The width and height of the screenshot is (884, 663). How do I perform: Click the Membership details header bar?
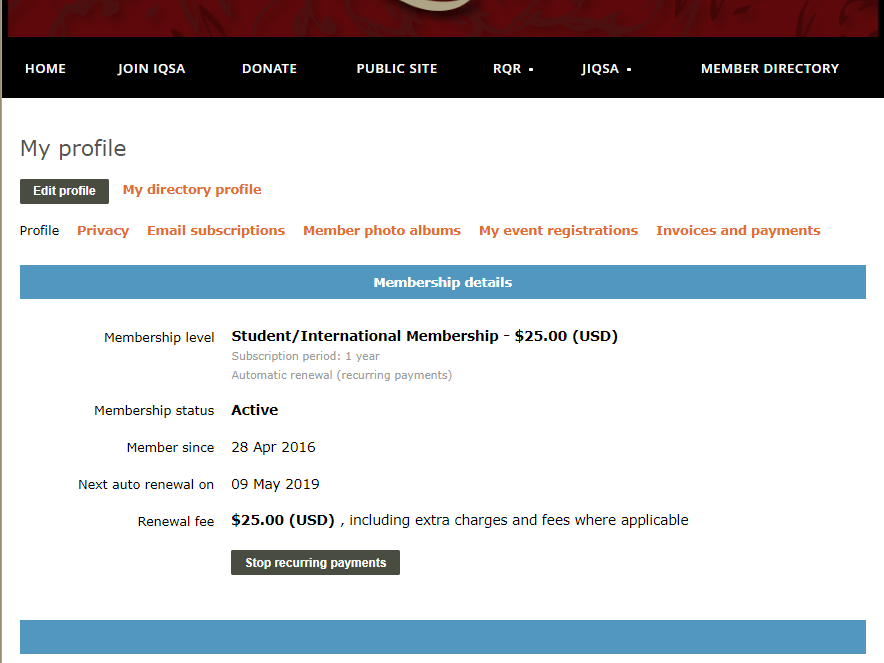click(x=442, y=282)
